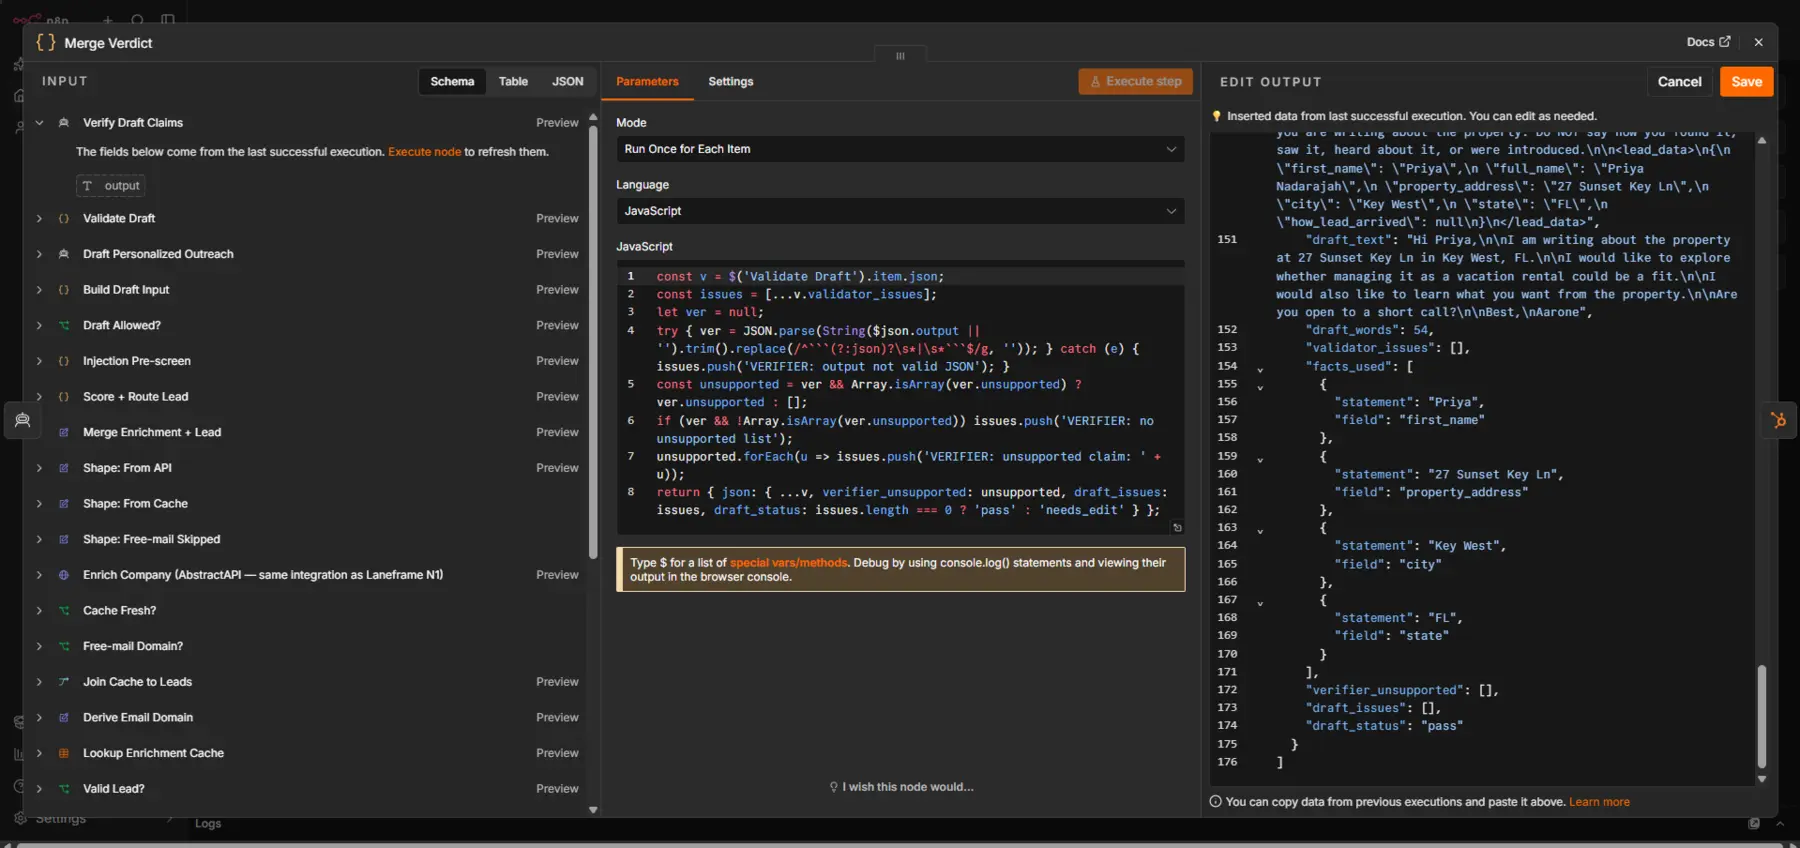Image resolution: width=1800 pixels, height=848 pixels.
Task: Click the Build Draft Input code icon
Action: [64, 290]
